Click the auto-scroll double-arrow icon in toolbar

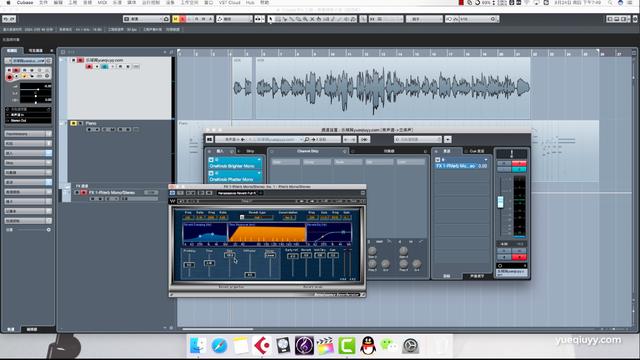[x=259, y=19]
